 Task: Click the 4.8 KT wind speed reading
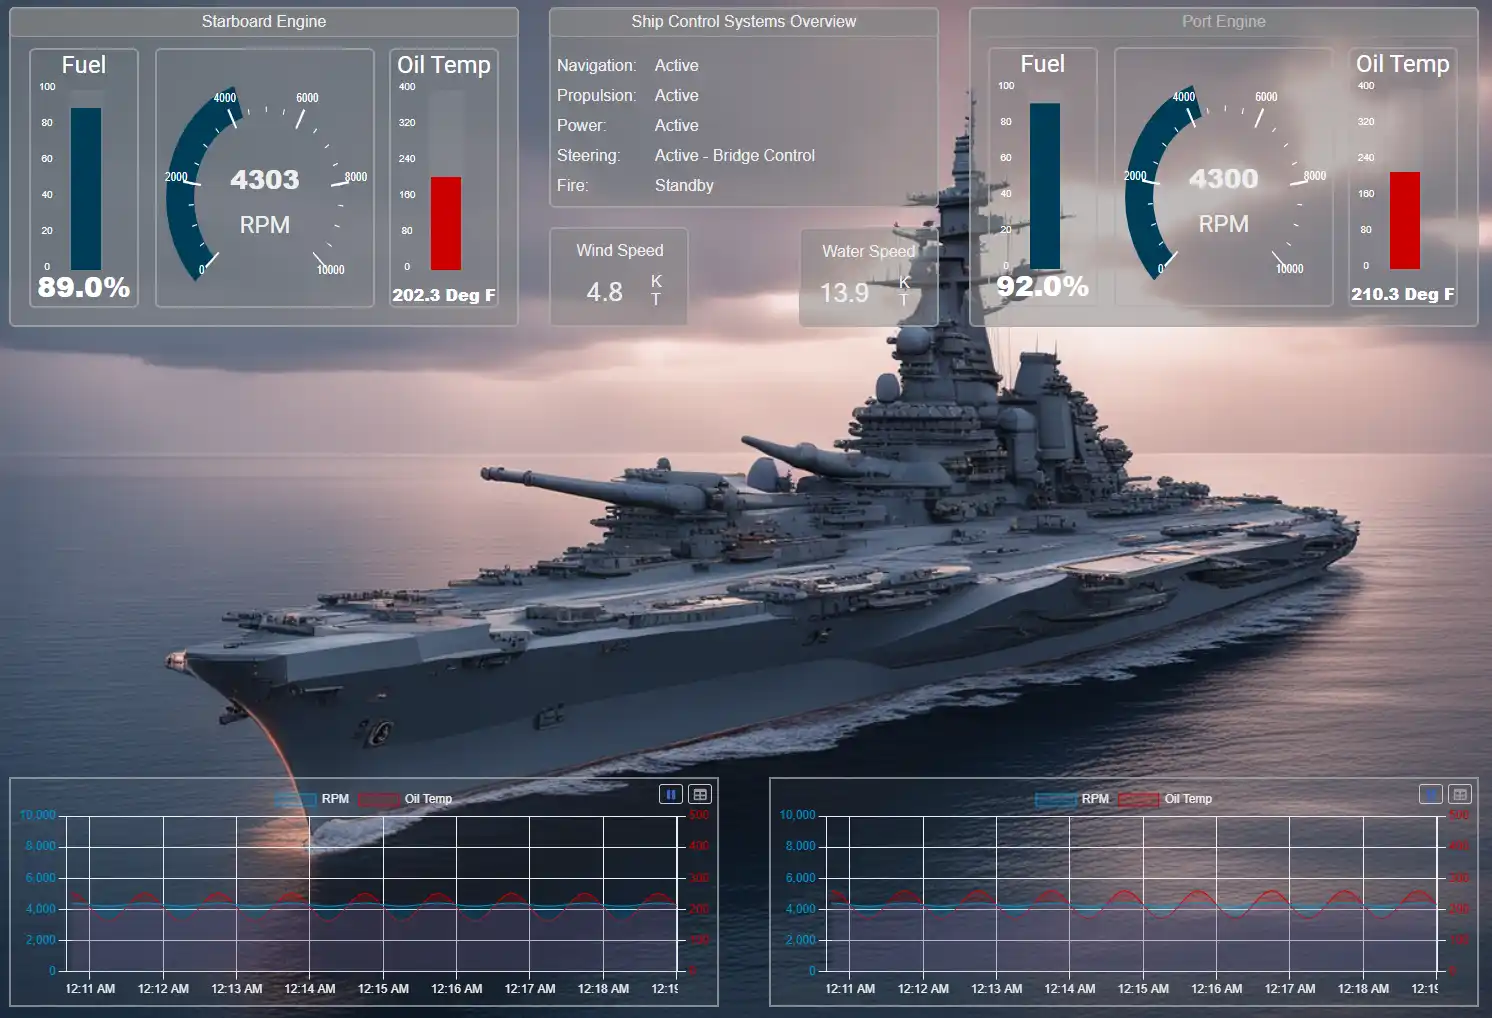[604, 291]
